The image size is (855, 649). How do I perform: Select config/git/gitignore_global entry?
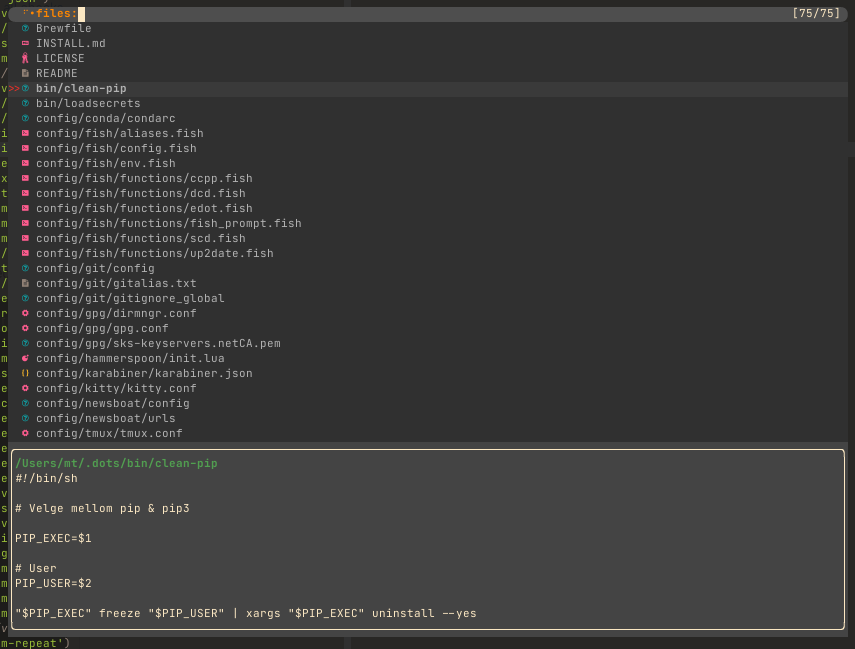coord(130,298)
